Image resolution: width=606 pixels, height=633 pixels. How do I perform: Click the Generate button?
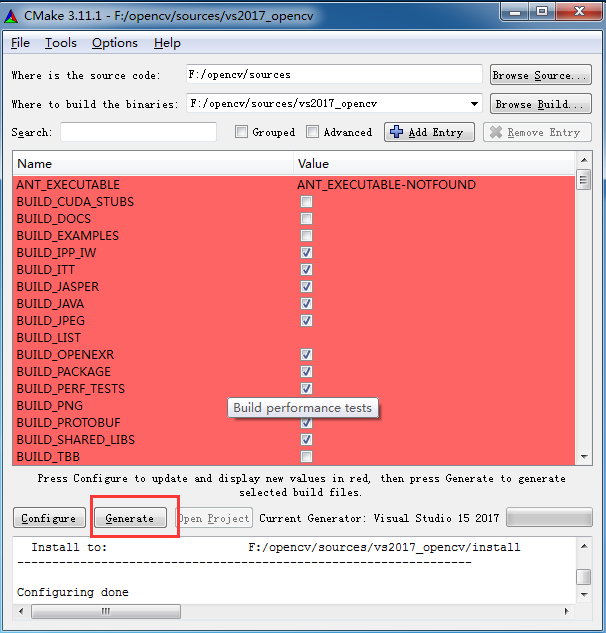click(130, 518)
